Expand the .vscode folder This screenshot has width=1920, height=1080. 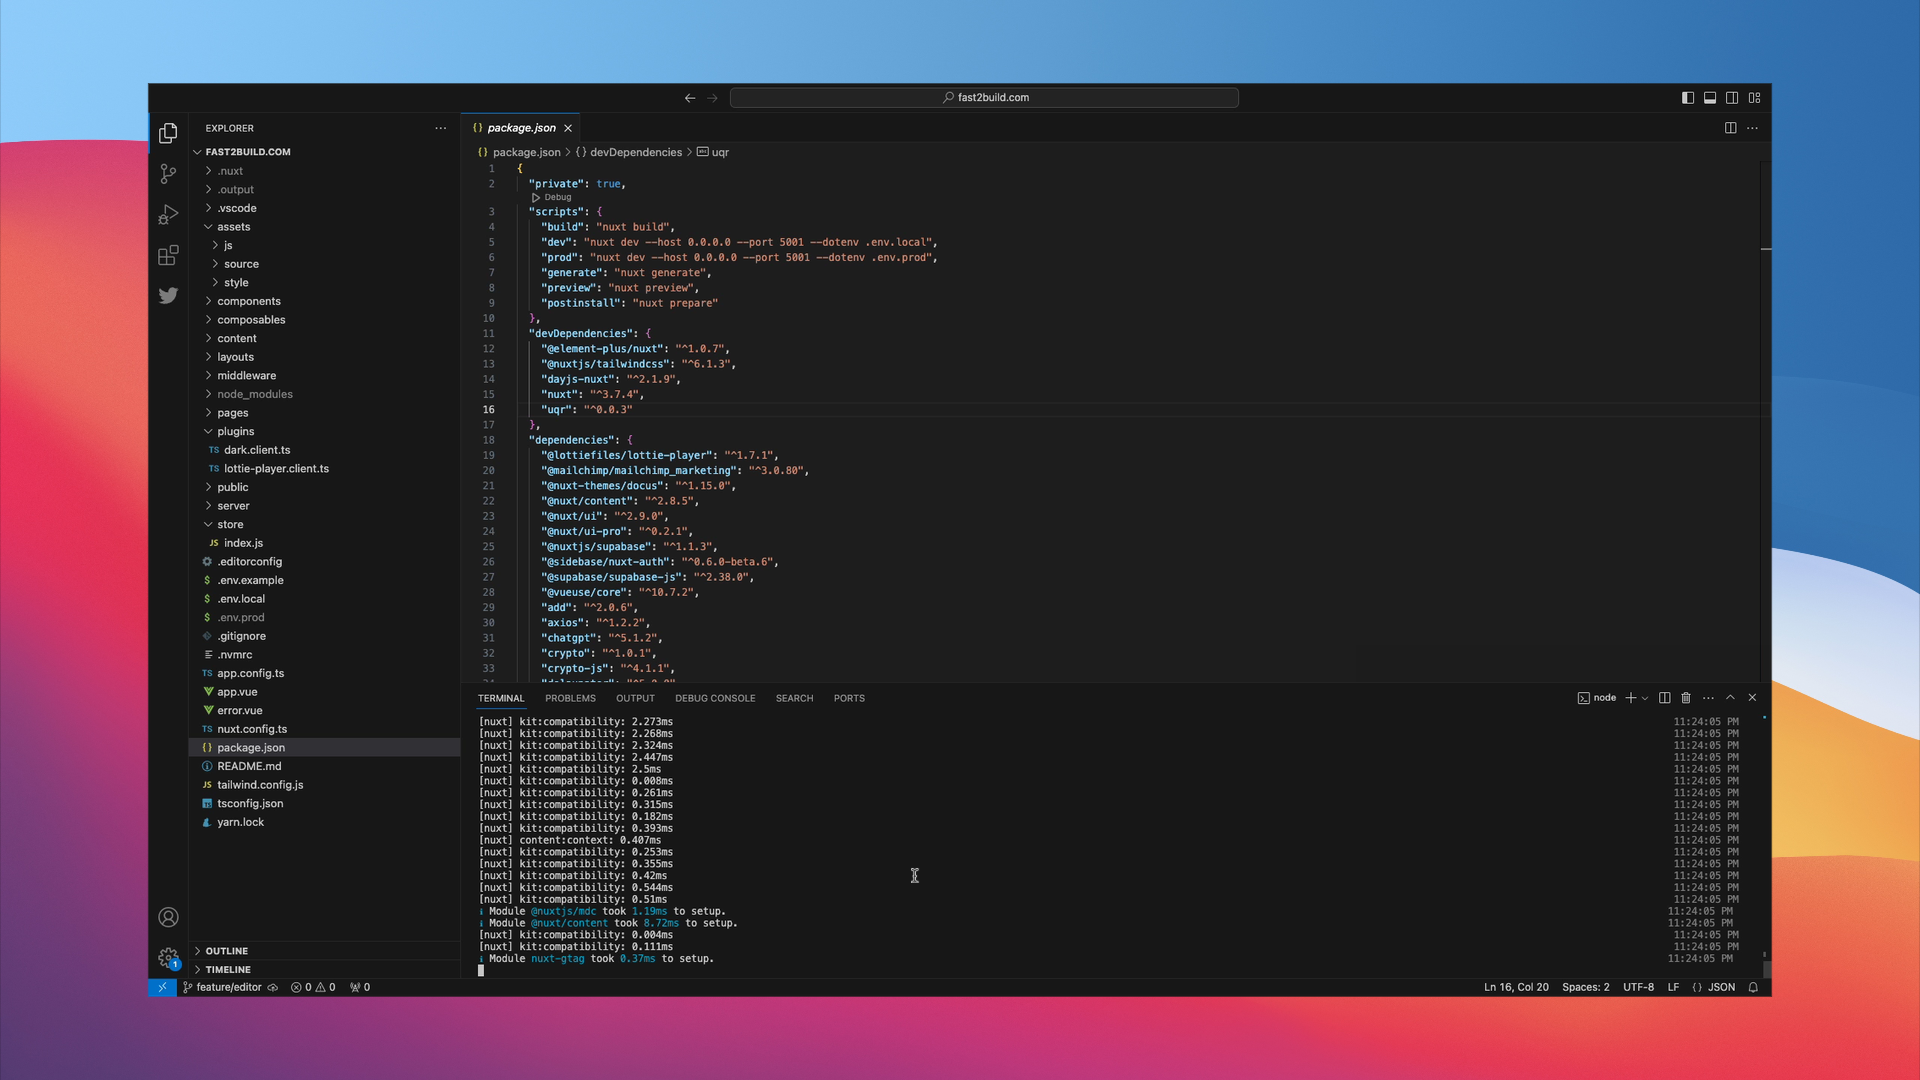pos(324,208)
